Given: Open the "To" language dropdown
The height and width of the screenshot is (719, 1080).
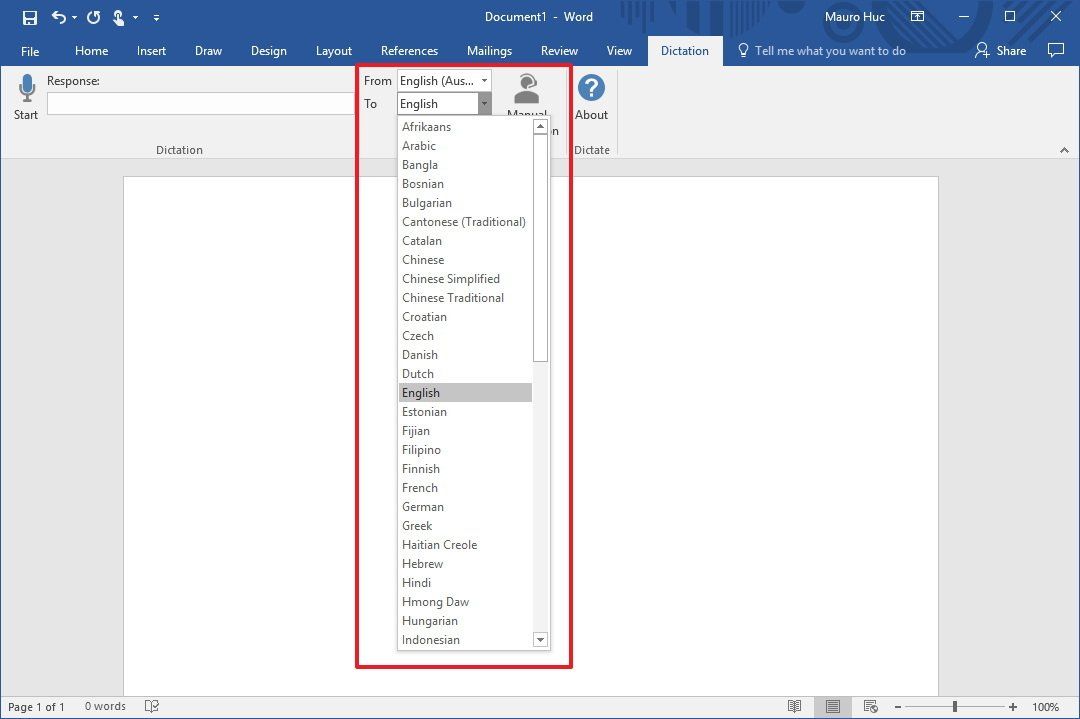Looking at the screenshot, I should point(485,103).
